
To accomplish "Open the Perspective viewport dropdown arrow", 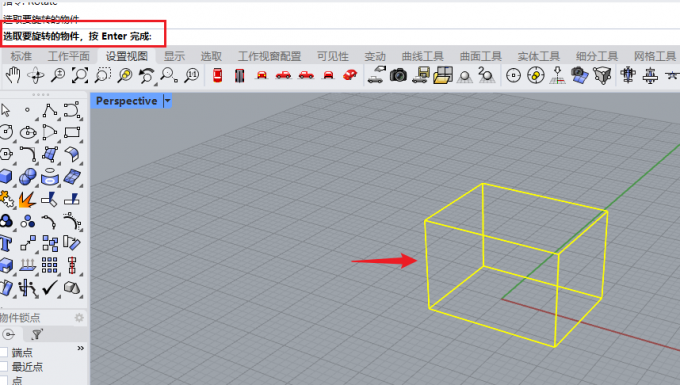I will pyautogui.click(x=167, y=101).
